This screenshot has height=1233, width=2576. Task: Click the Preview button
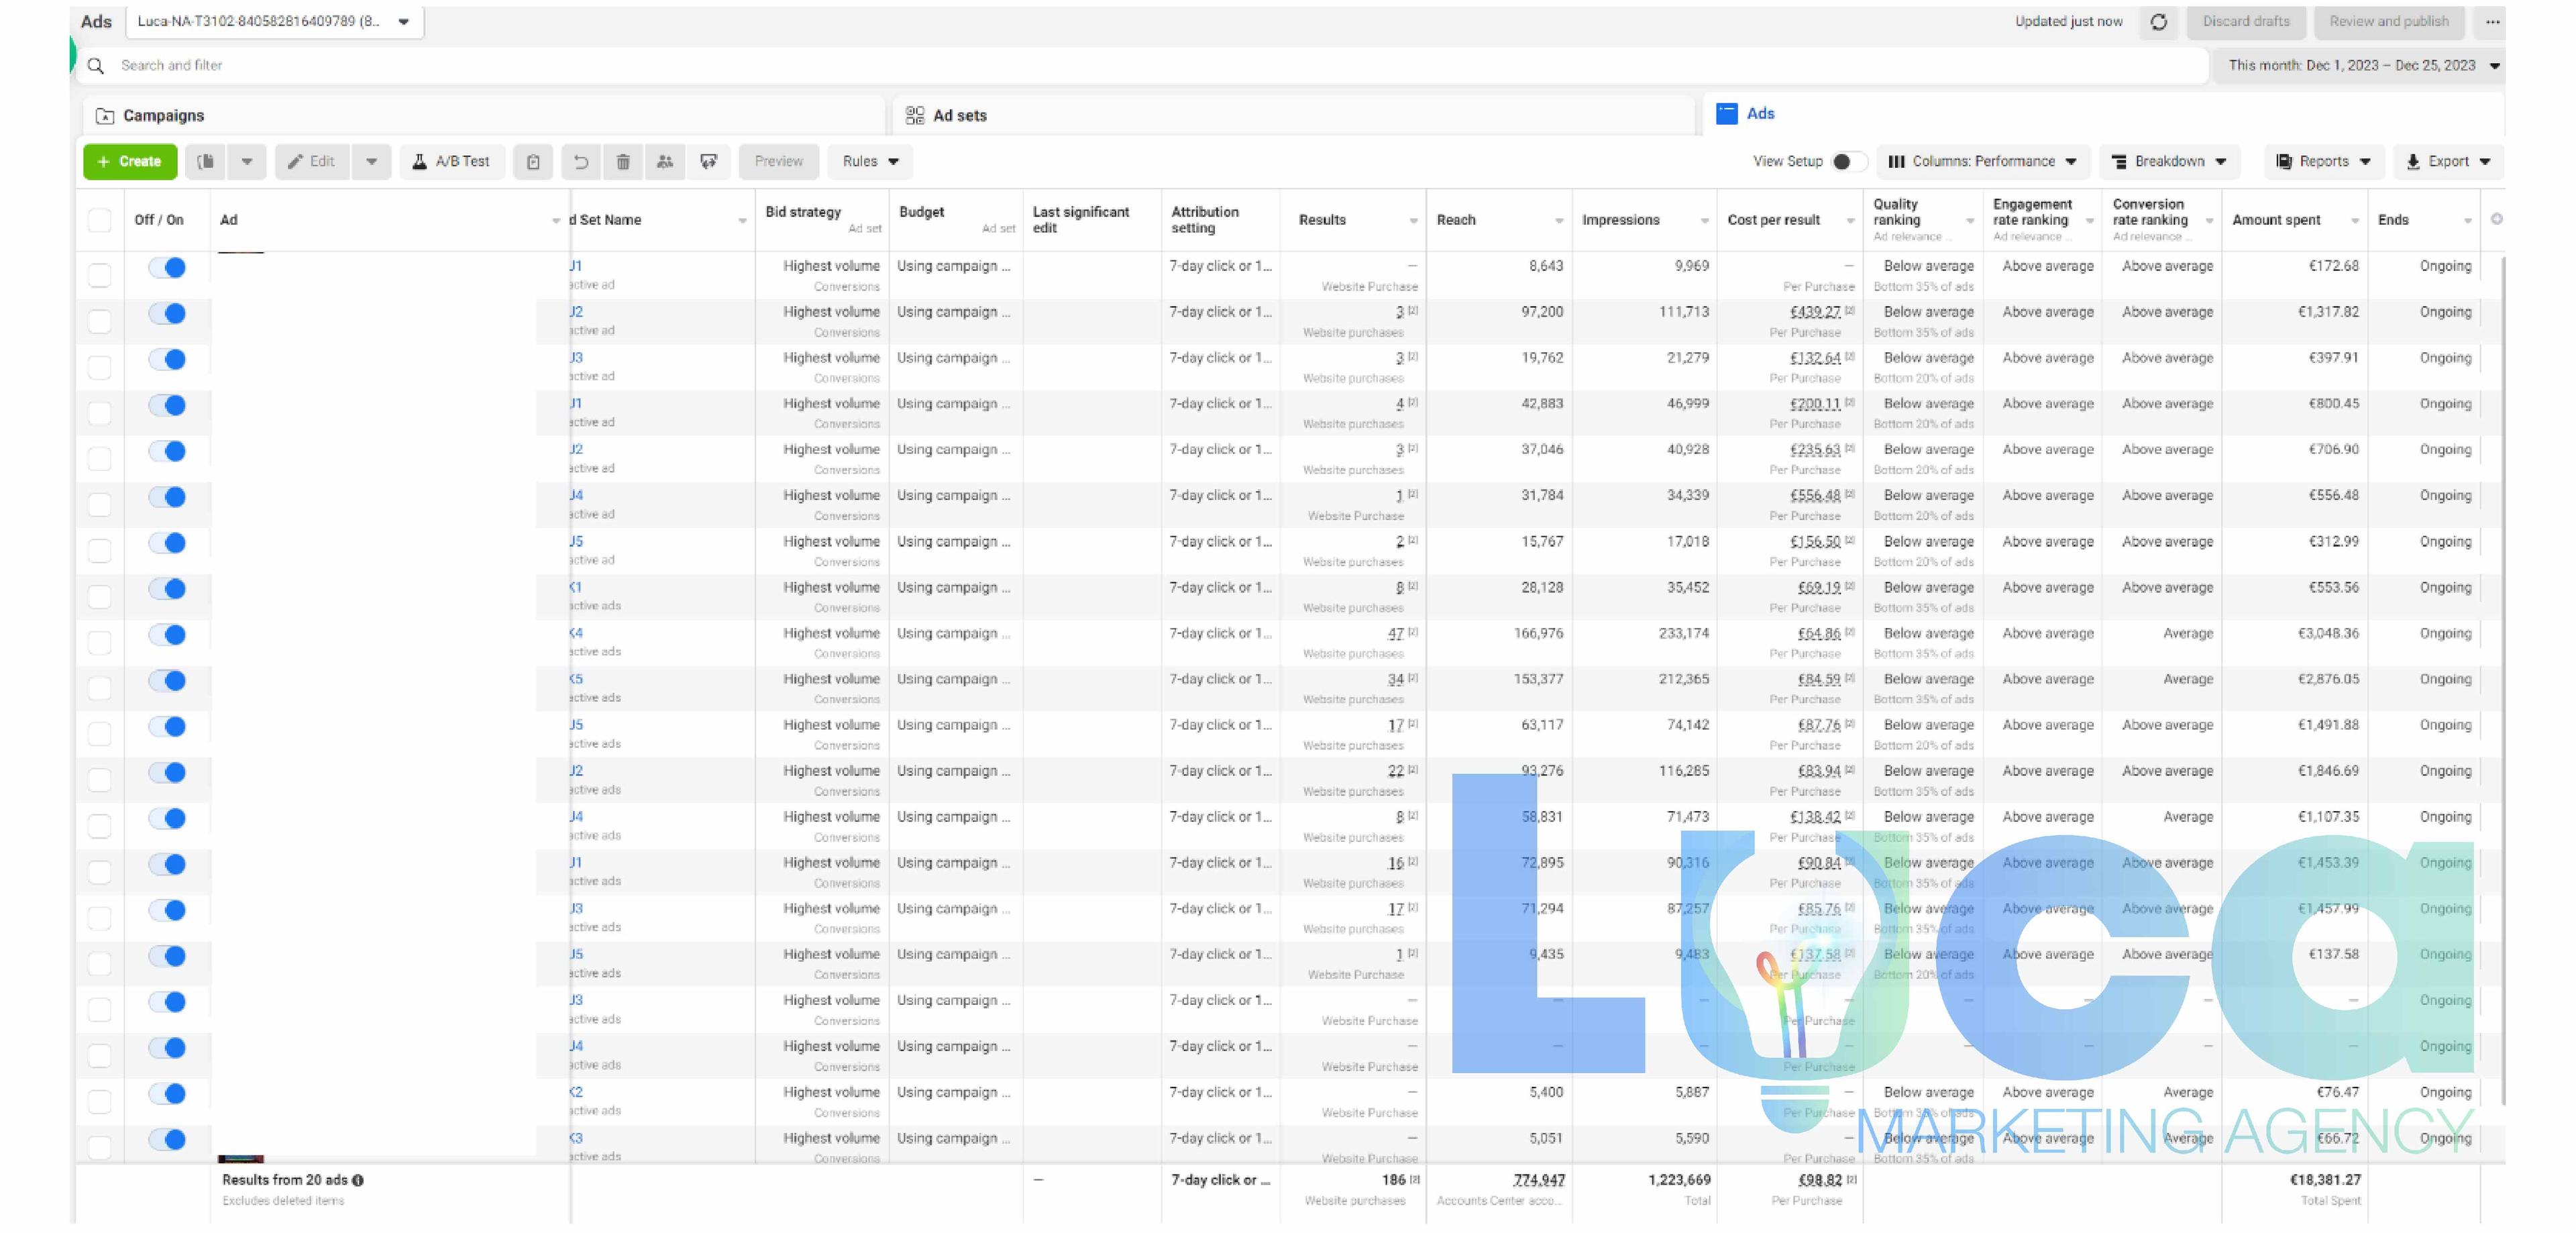(779, 162)
